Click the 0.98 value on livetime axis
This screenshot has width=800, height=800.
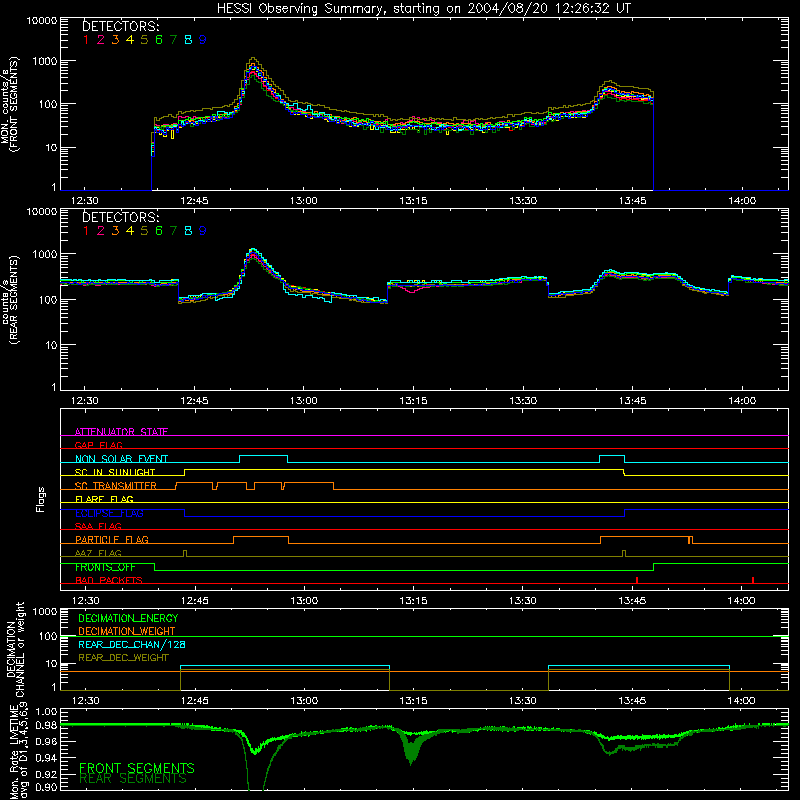coord(46,726)
